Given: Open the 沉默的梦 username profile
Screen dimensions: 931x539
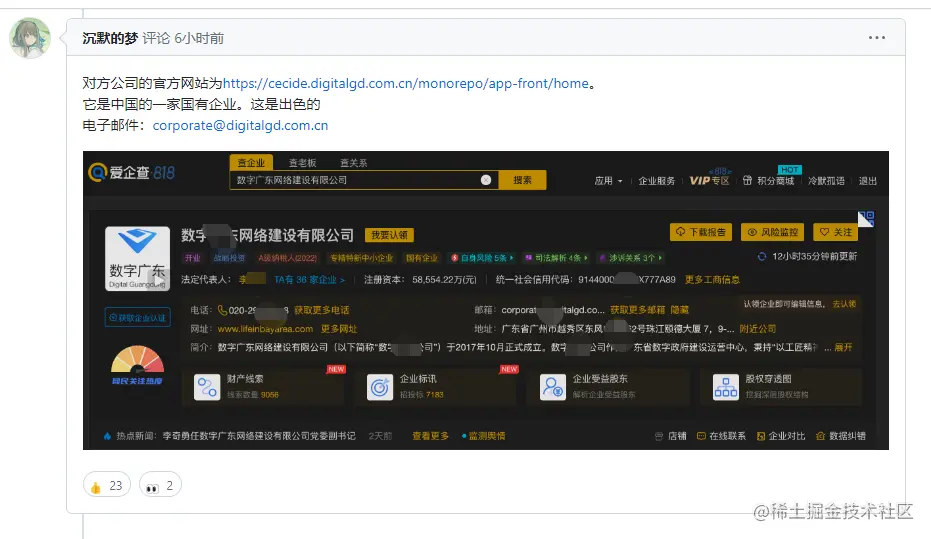Looking at the screenshot, I should (110, 38).
